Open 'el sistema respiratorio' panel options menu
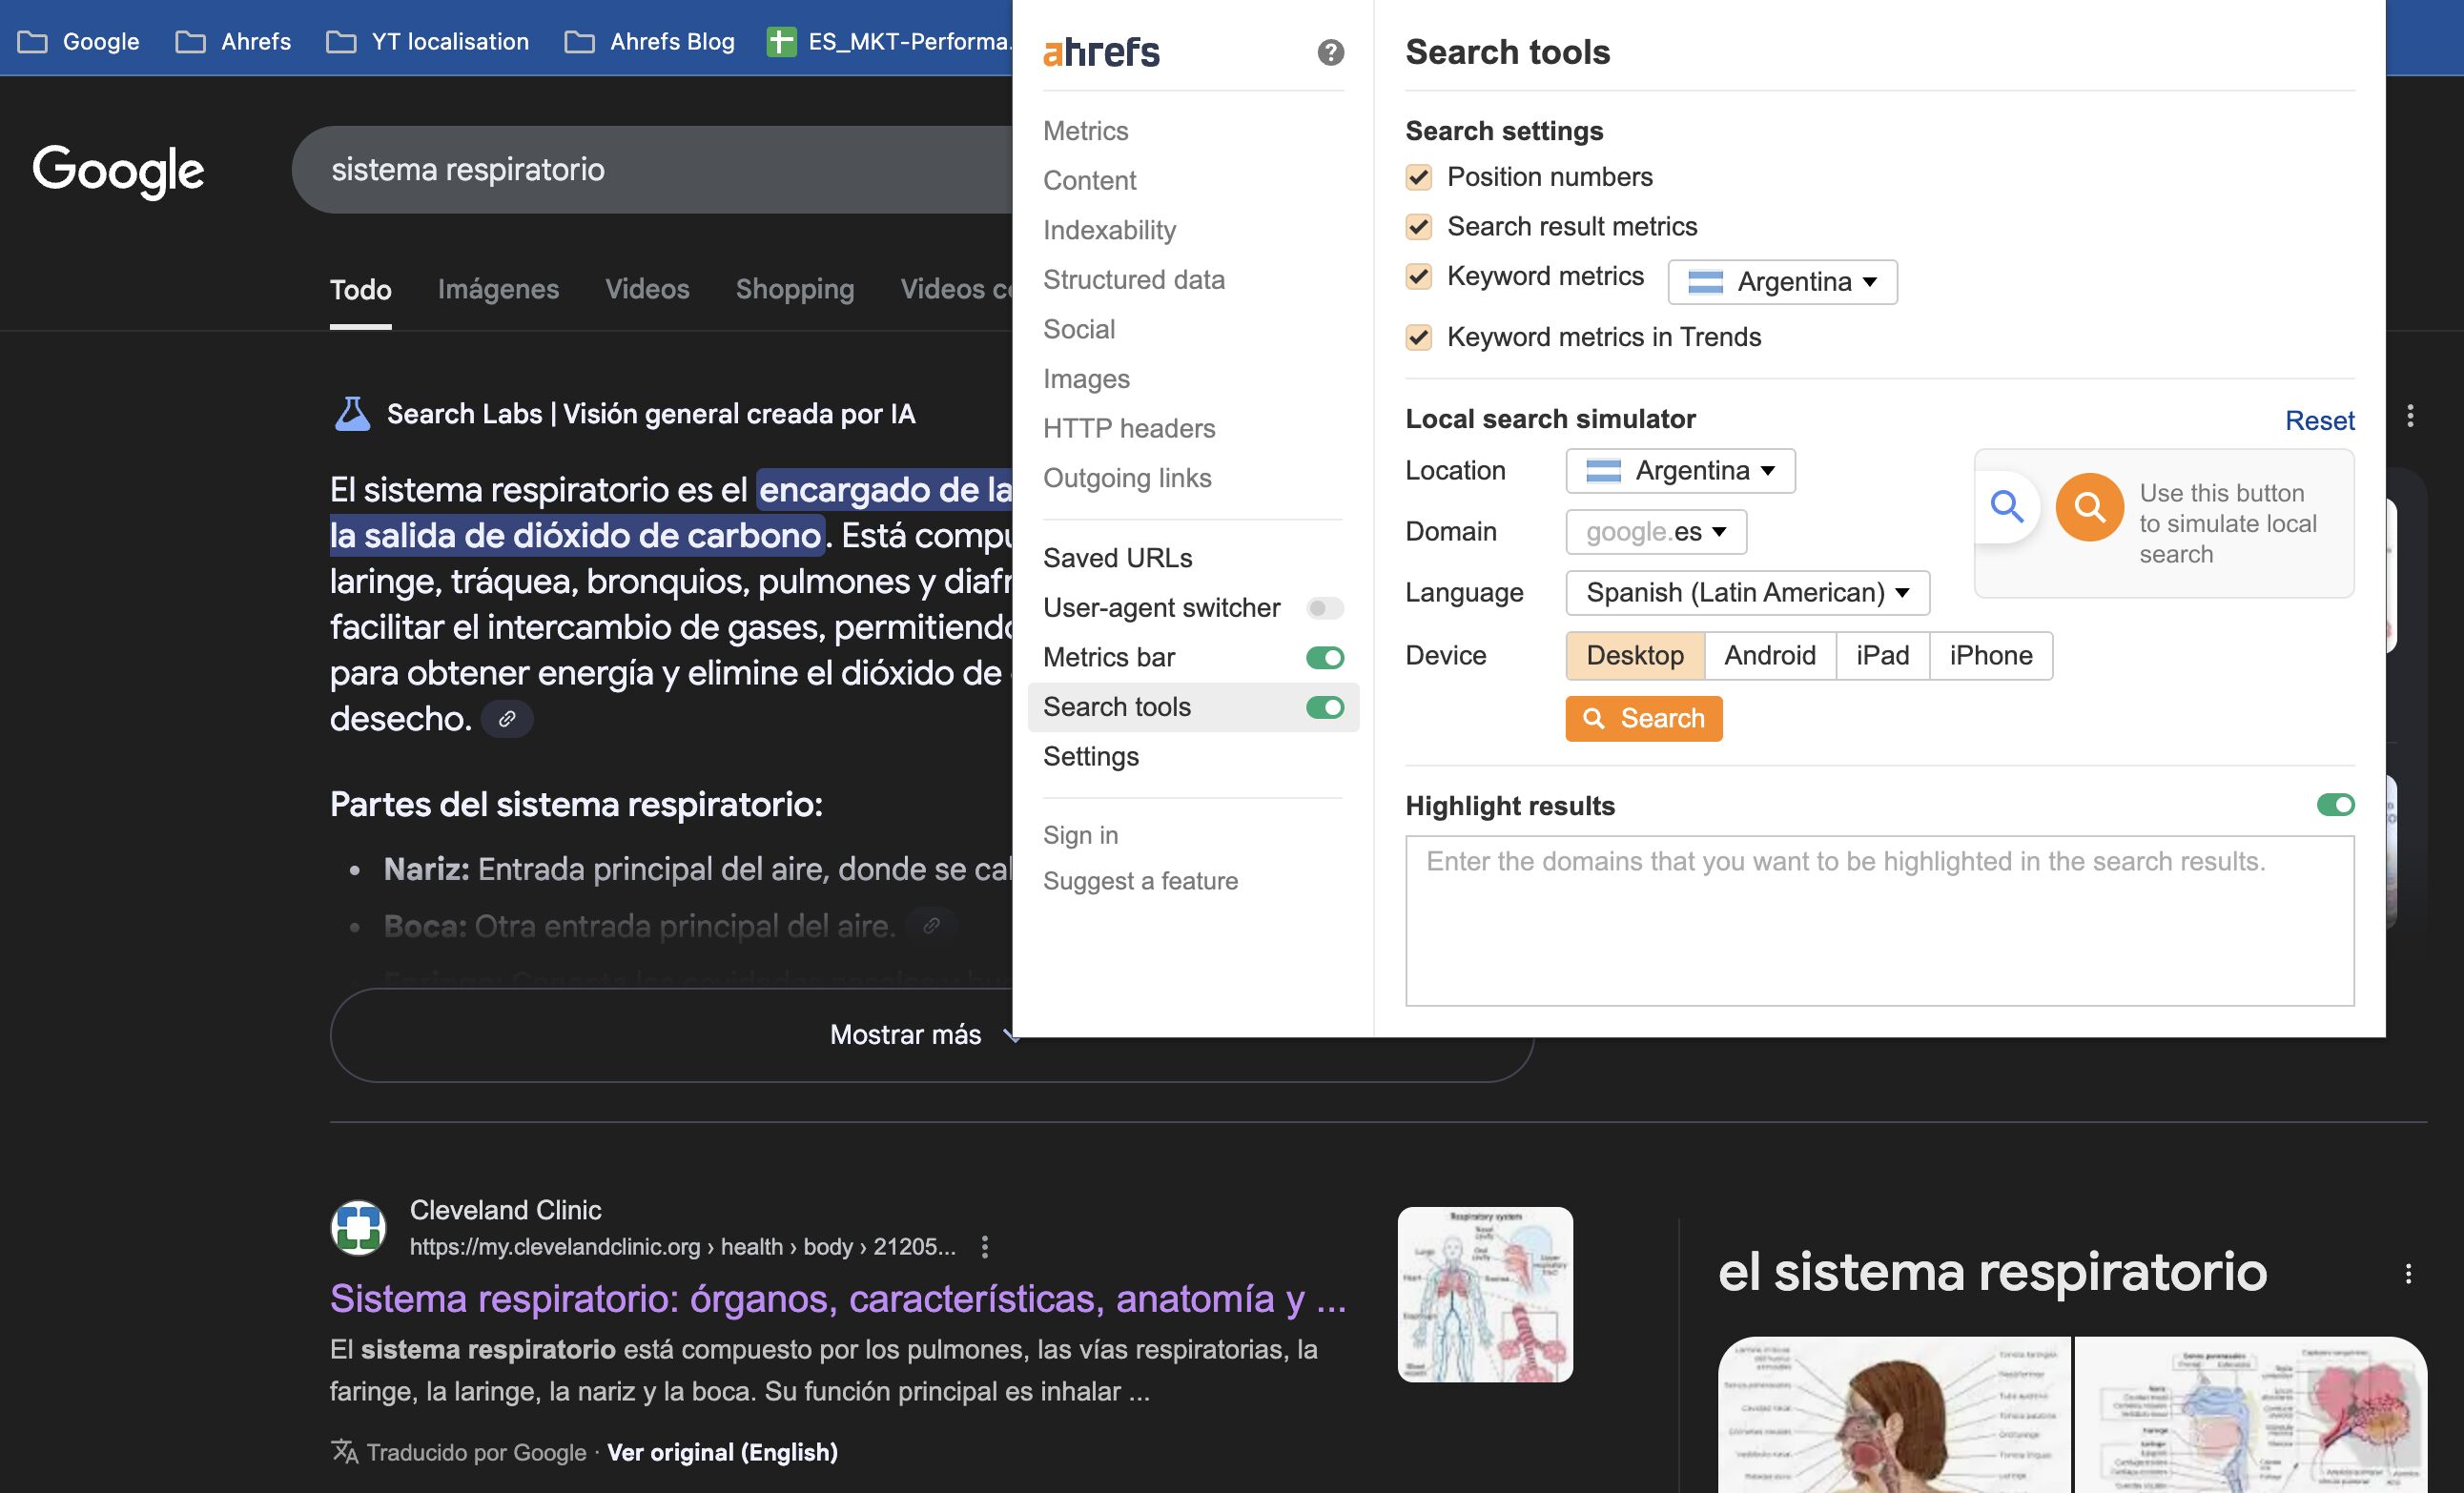2464x1493 pixels. tap(2408, 1273)
